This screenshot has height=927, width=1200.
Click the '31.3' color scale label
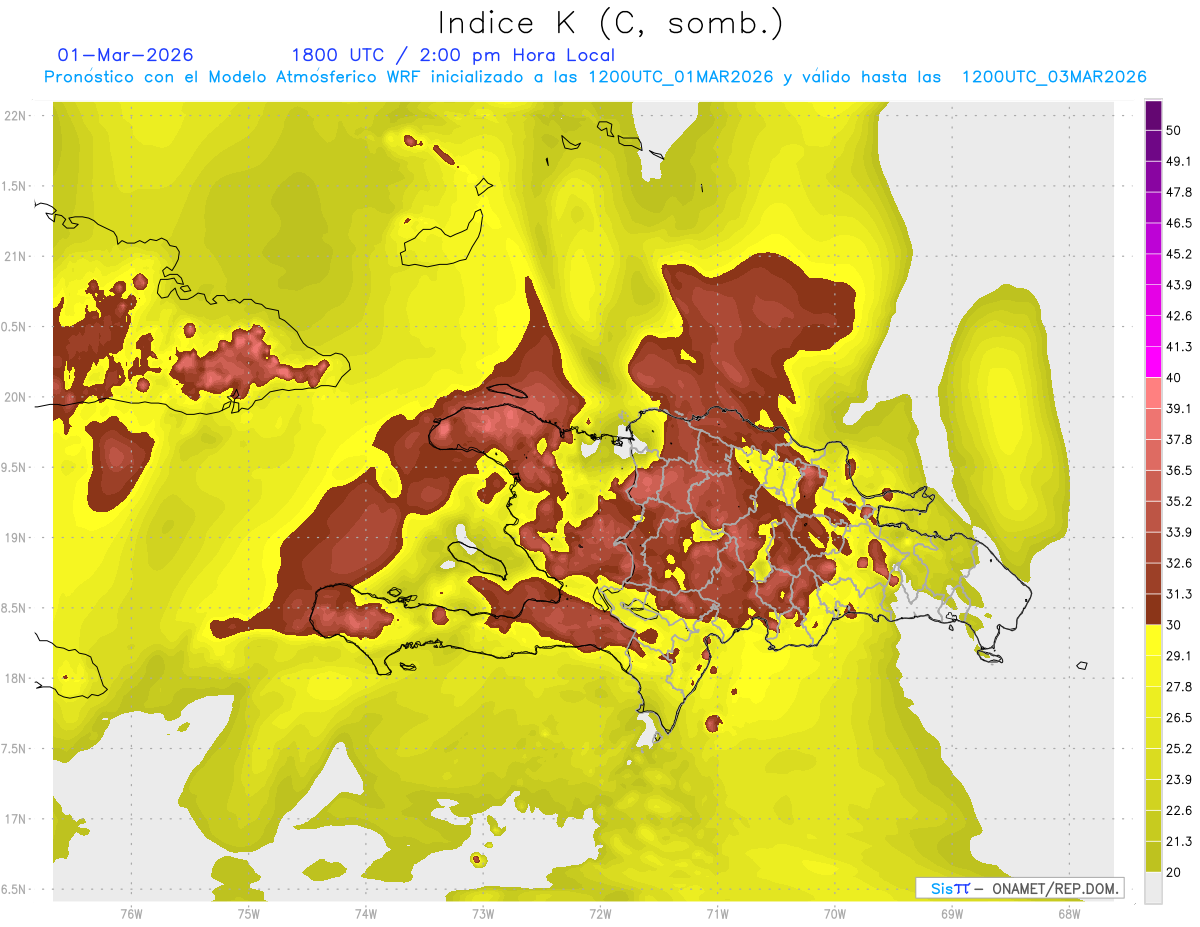pyautogui.click(x=1178, y=594)
